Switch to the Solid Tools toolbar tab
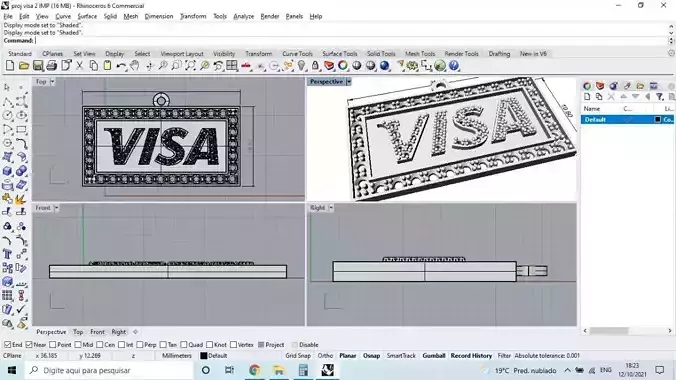 [381, 54]
